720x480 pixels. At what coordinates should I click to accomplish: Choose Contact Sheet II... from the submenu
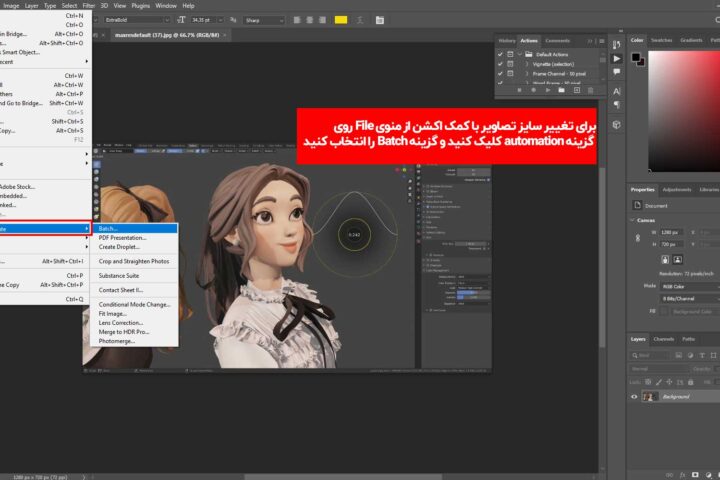(x=121, y=290)
